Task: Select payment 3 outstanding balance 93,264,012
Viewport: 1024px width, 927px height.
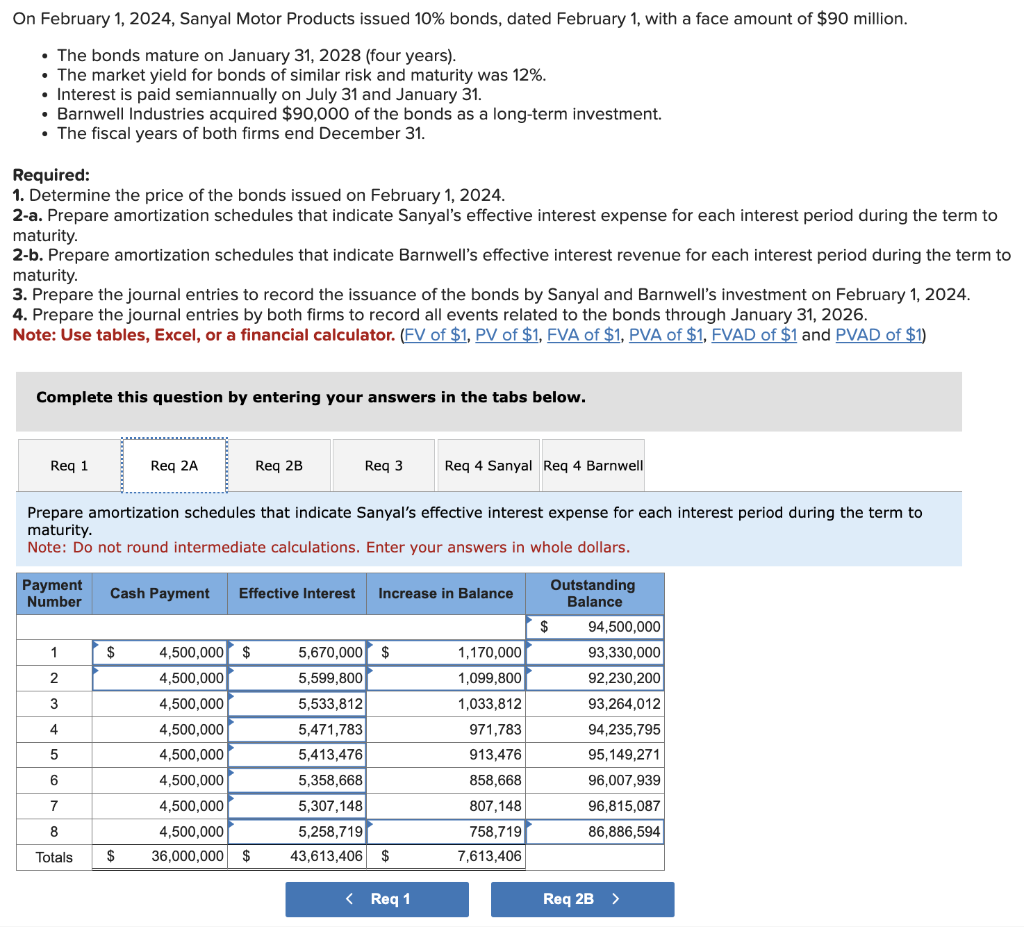Action: [595, 704]
